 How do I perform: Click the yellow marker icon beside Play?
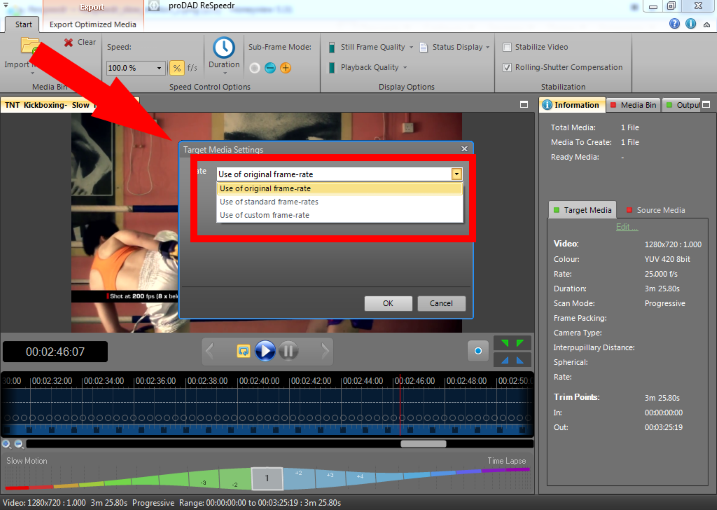(x=243, y=350)
